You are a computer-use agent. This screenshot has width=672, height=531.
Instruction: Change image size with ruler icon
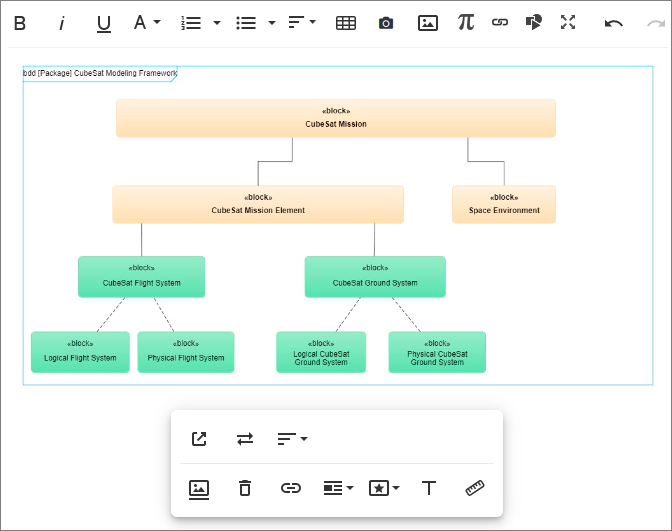pos(475,488)
